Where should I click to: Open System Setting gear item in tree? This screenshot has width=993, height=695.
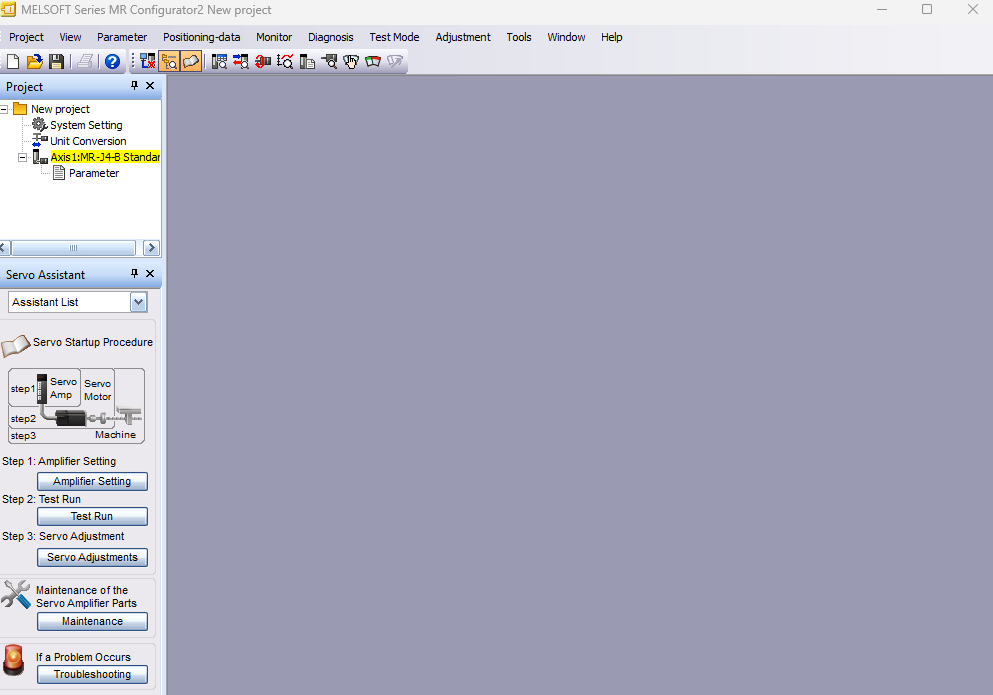[85, 125]
